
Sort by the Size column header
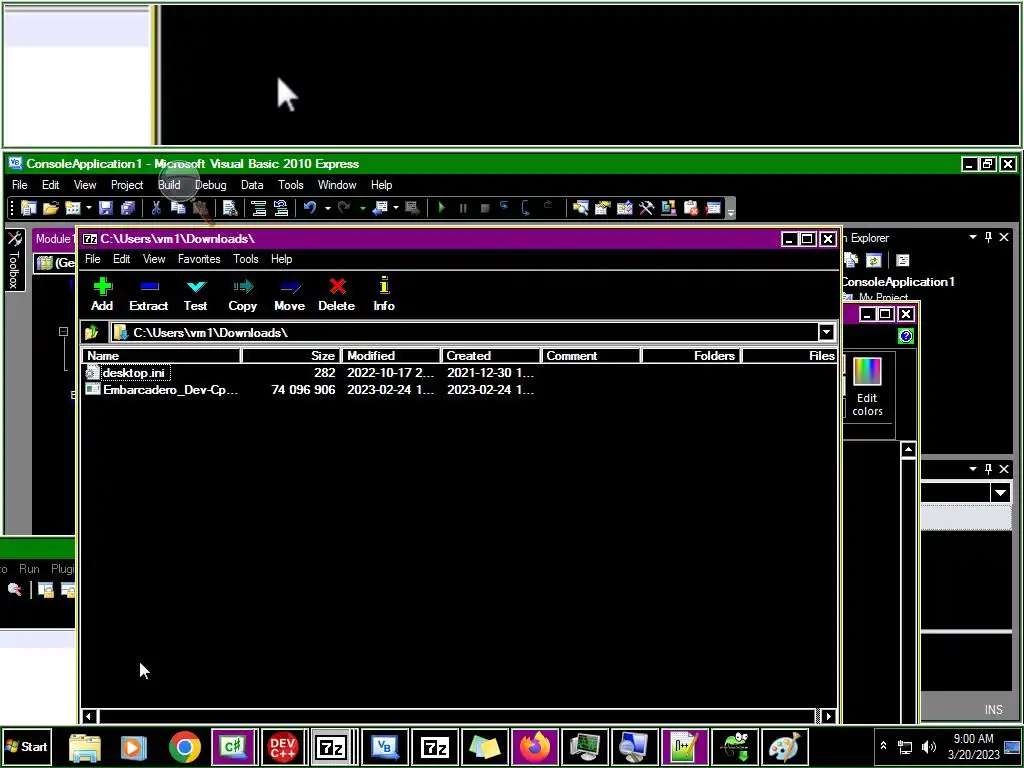(291, 356)
